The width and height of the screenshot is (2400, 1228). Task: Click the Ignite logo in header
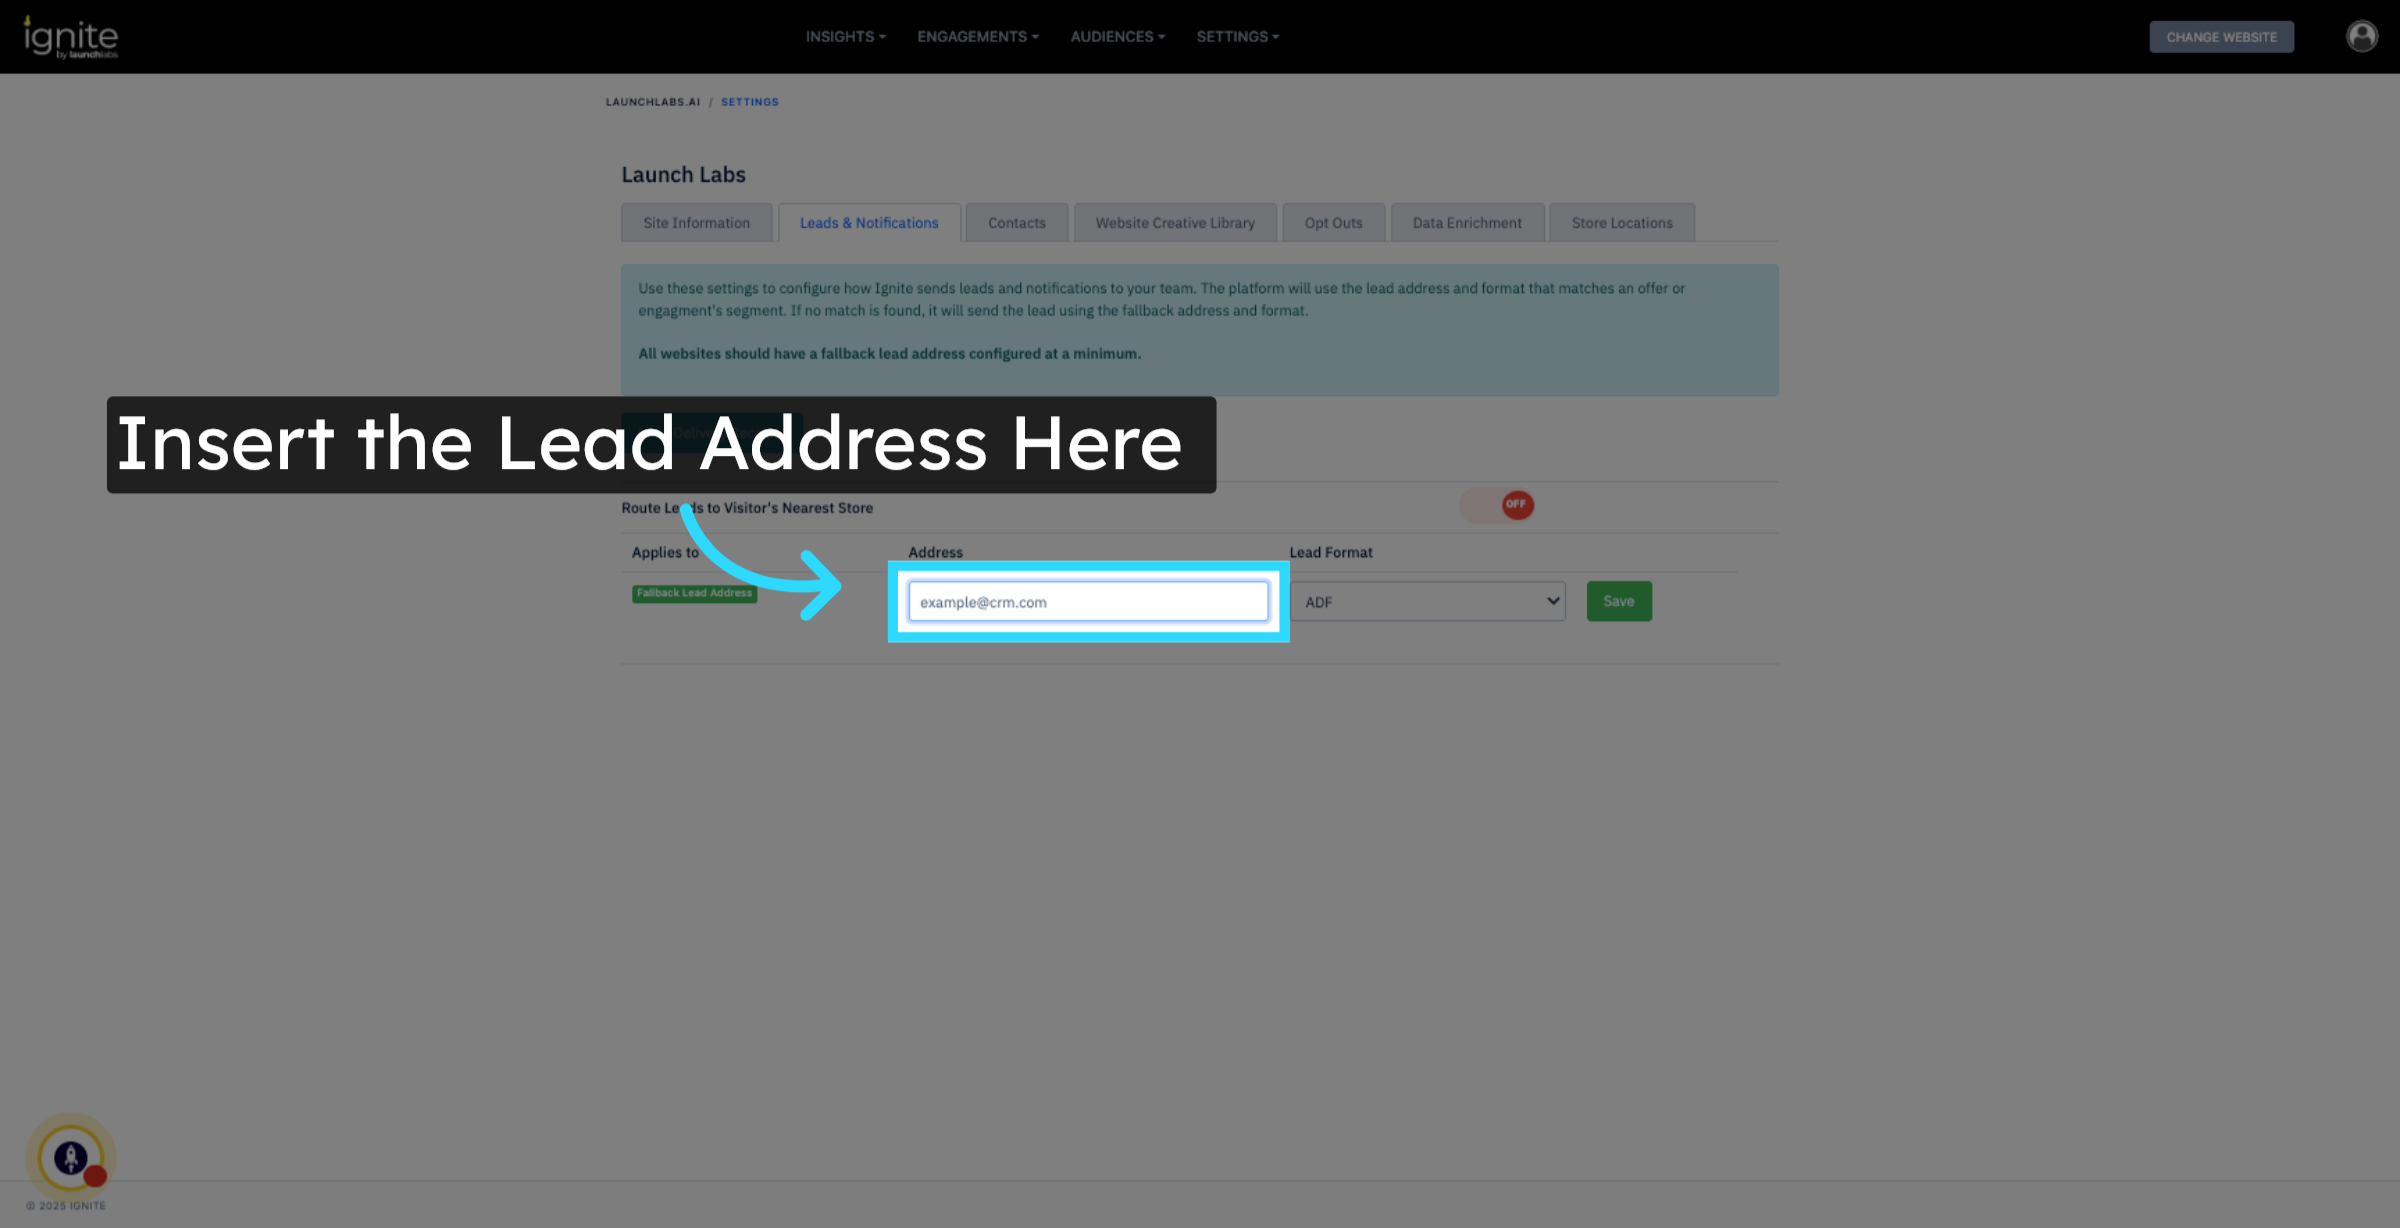(x=70, y=37)
